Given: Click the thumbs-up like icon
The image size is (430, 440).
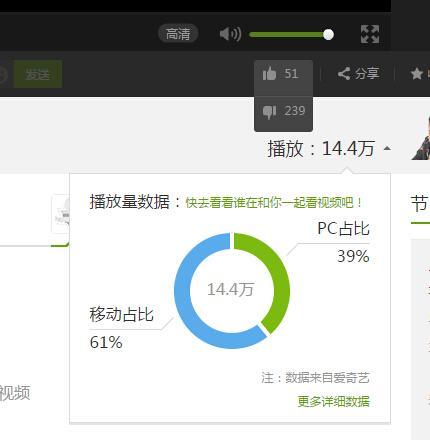Looking at the screenshot, I should [269, 74].
